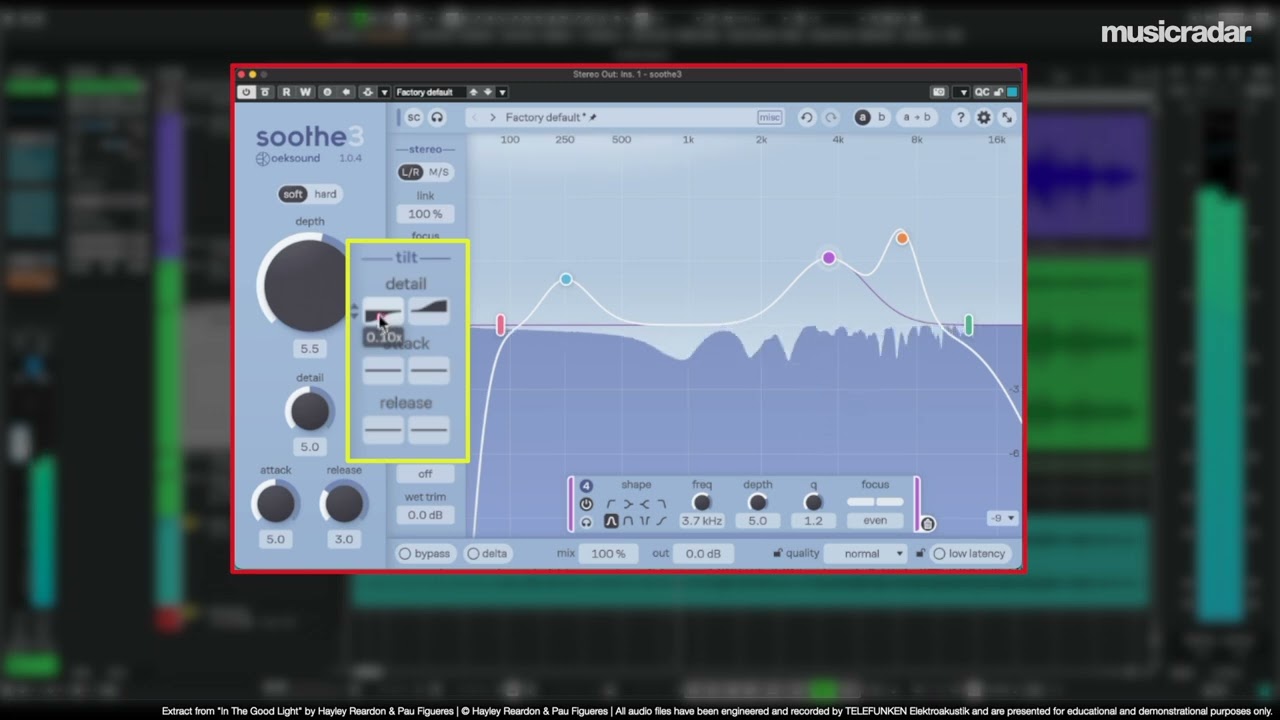
Task: Click the out 0.0 dB field
Action: (x=703, y=553)
